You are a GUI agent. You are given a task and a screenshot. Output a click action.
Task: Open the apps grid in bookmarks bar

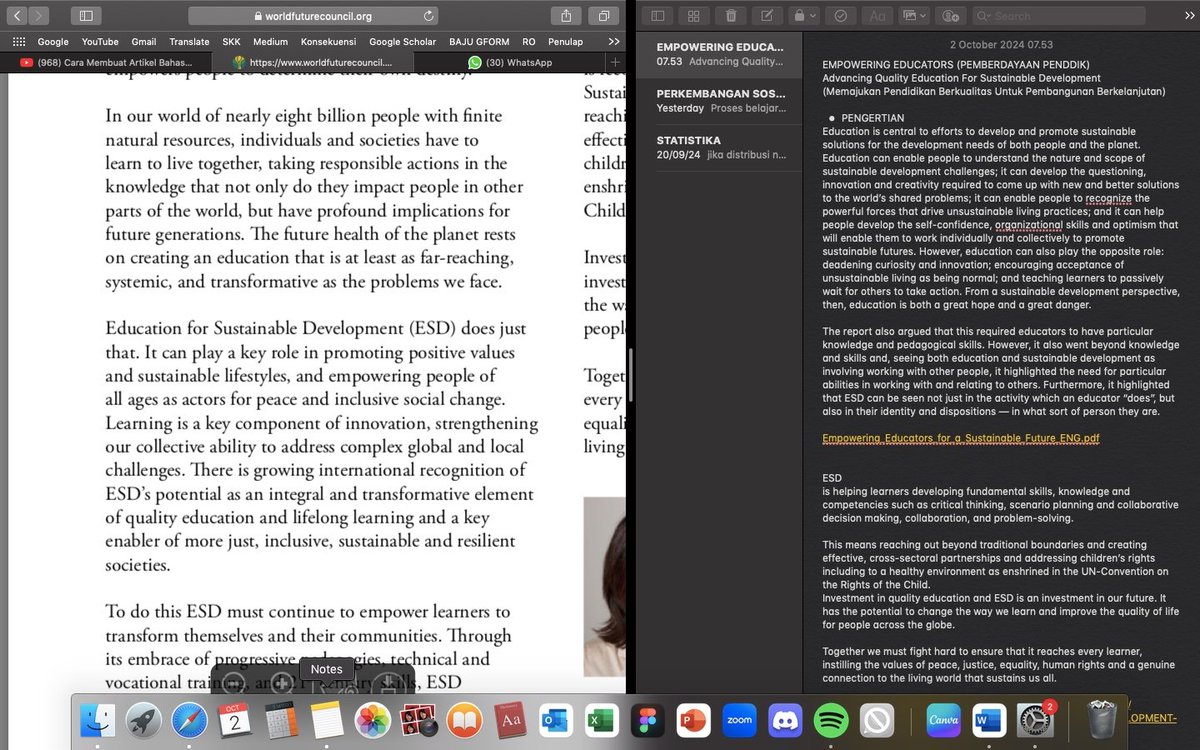click(19, 42)
